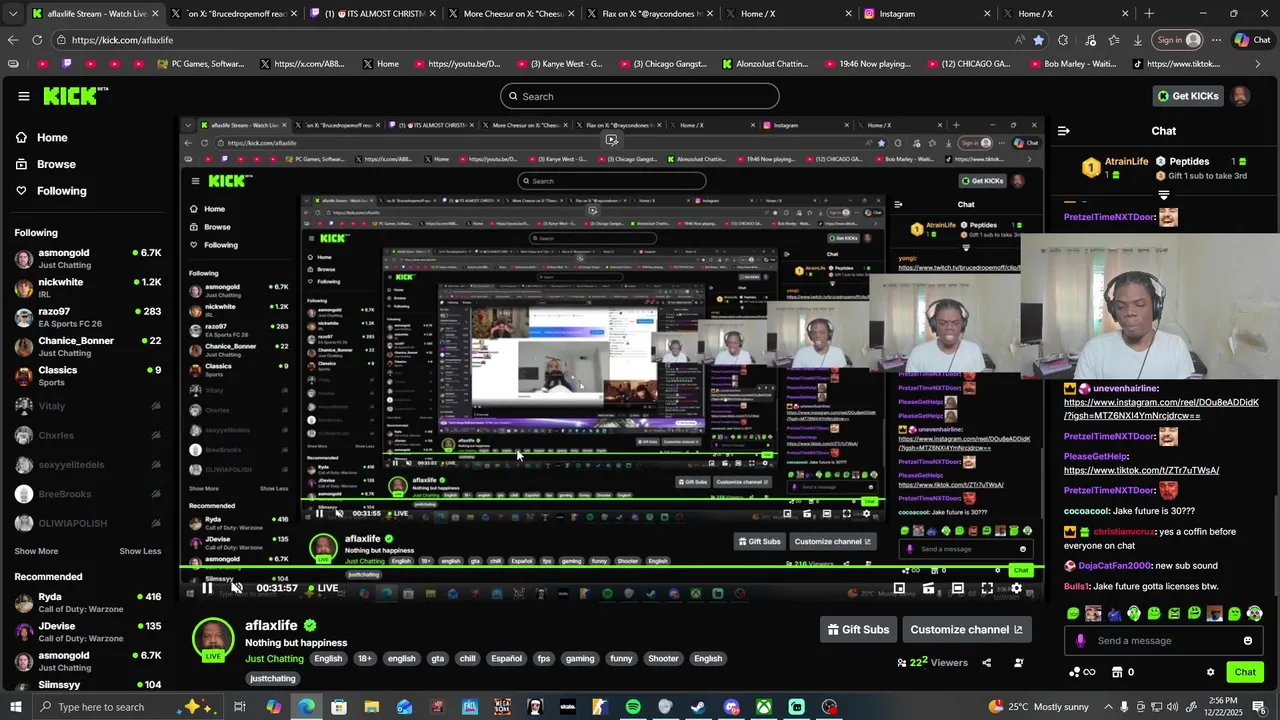
Task: Open the Just Chatting category link
Action: (x=274, y=659)
